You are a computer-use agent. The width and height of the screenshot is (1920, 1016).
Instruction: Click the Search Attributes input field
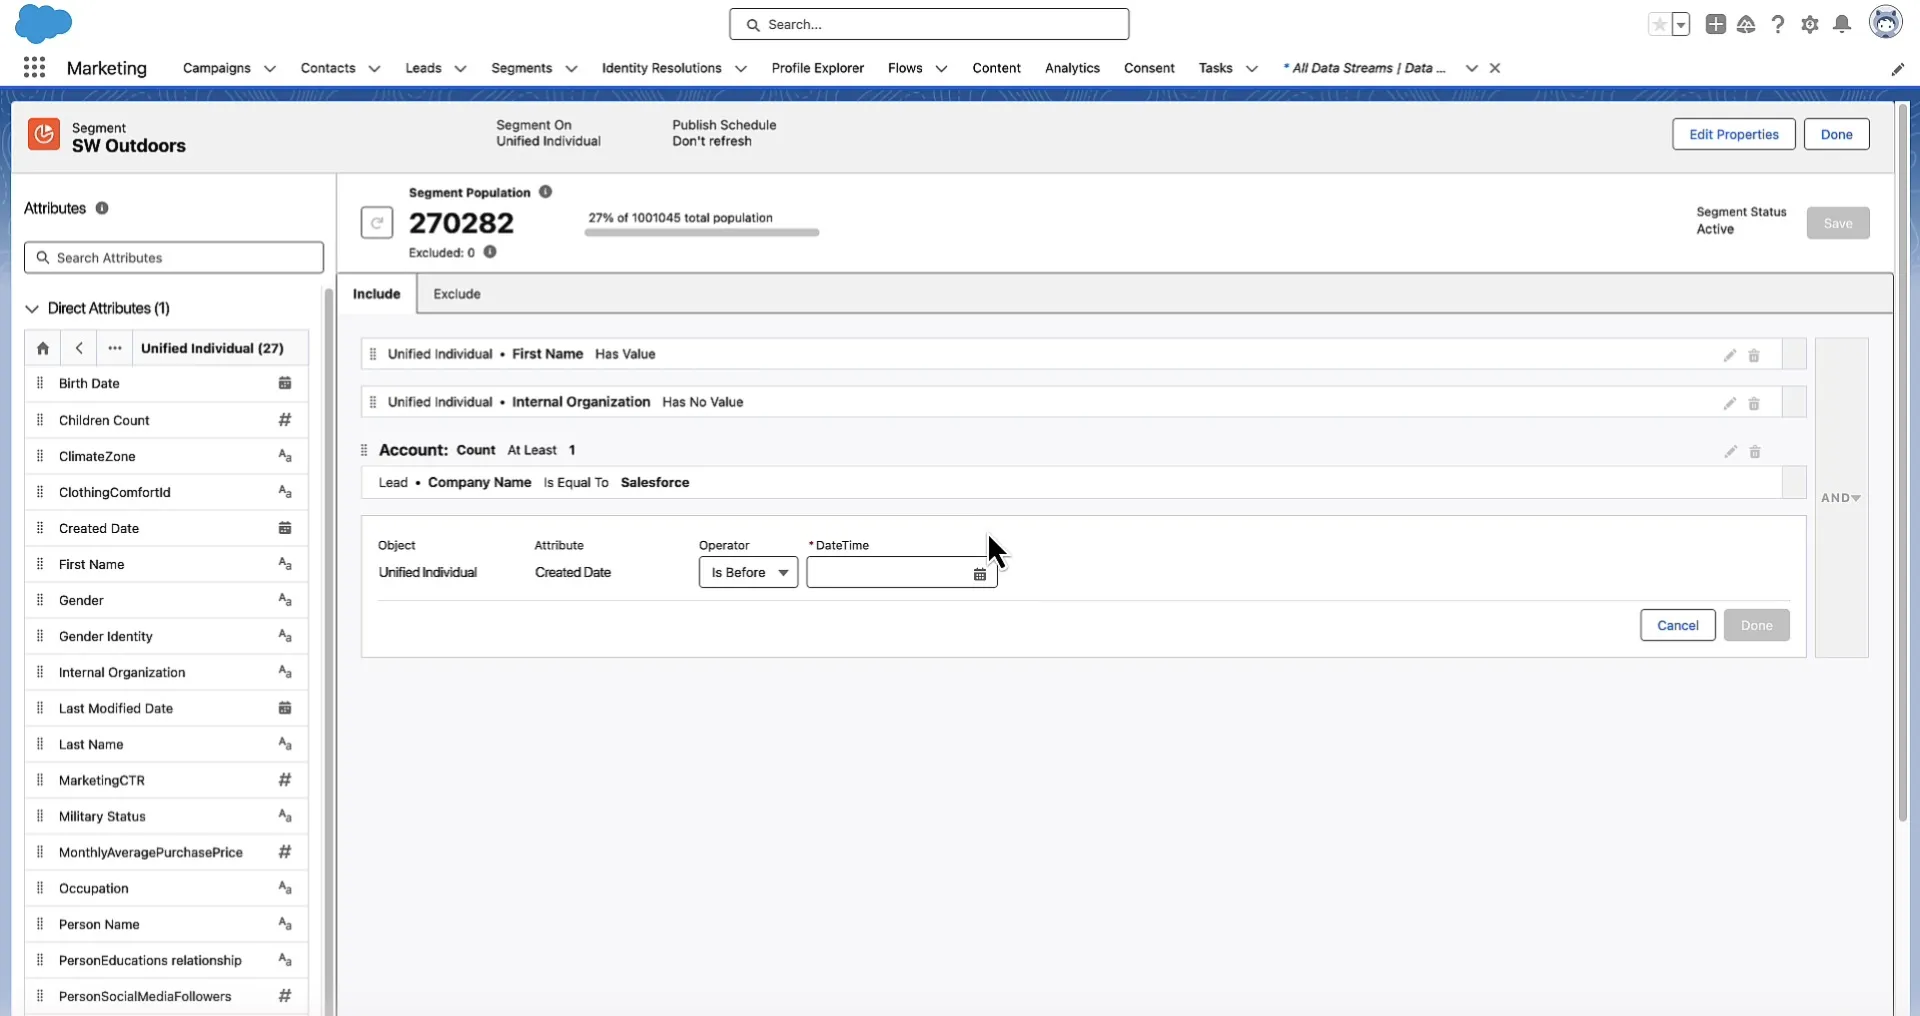click(x=174, y=257)
